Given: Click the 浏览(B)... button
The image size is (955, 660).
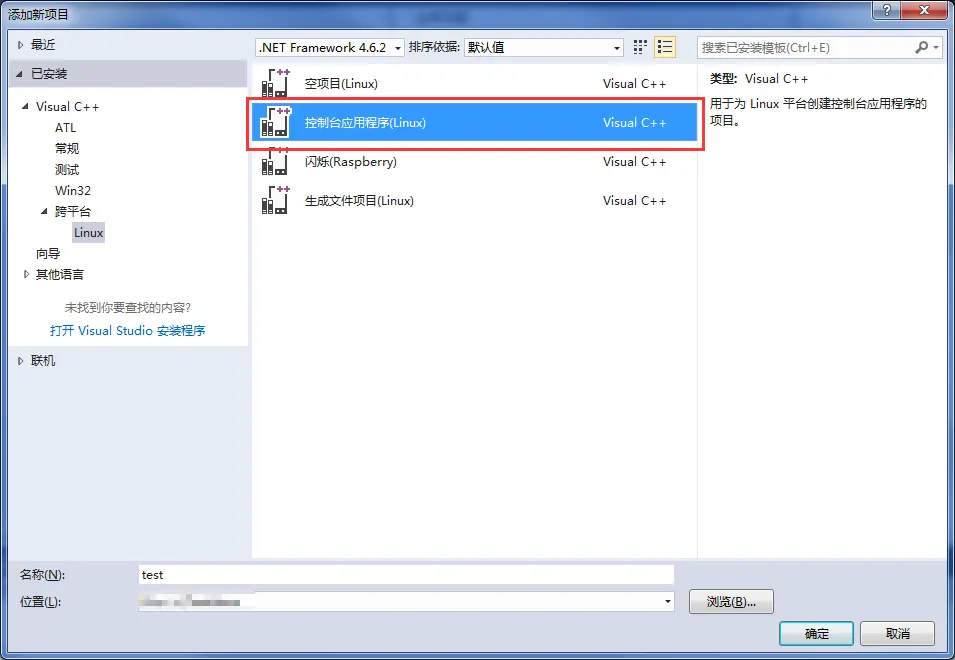Looking at the screenshot, I should 731,602.
